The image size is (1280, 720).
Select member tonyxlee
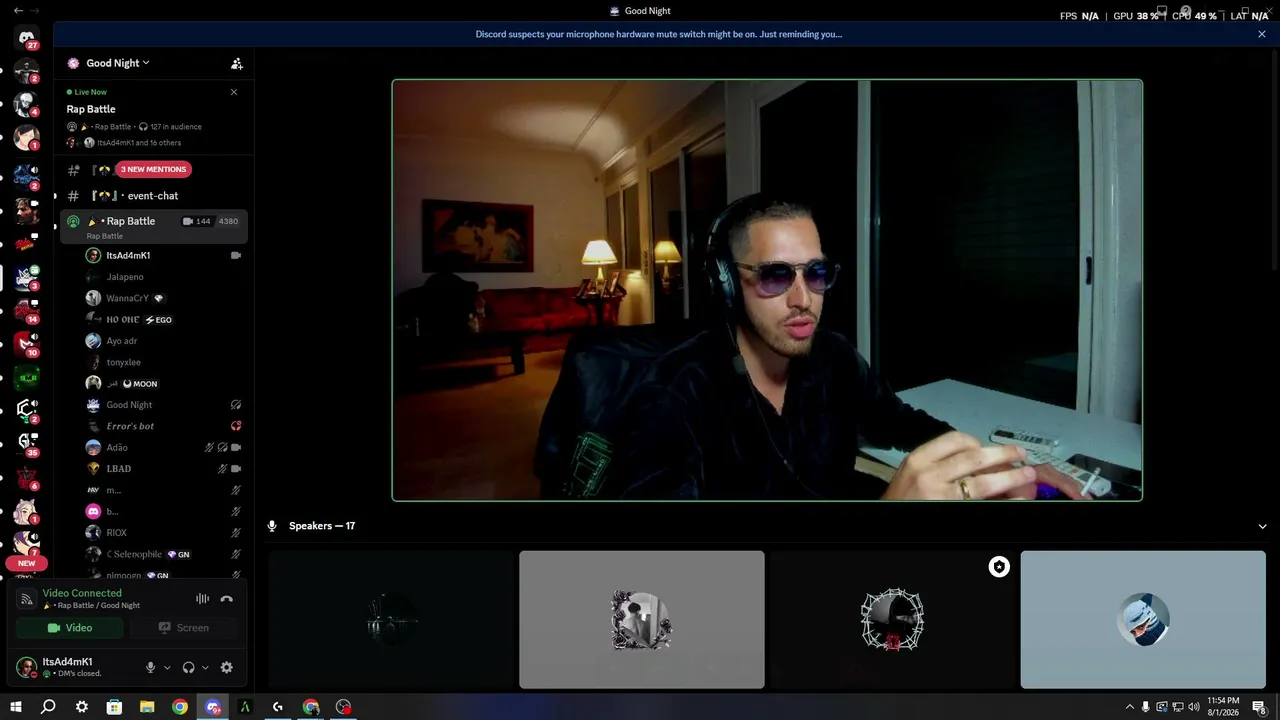point(153,362)
